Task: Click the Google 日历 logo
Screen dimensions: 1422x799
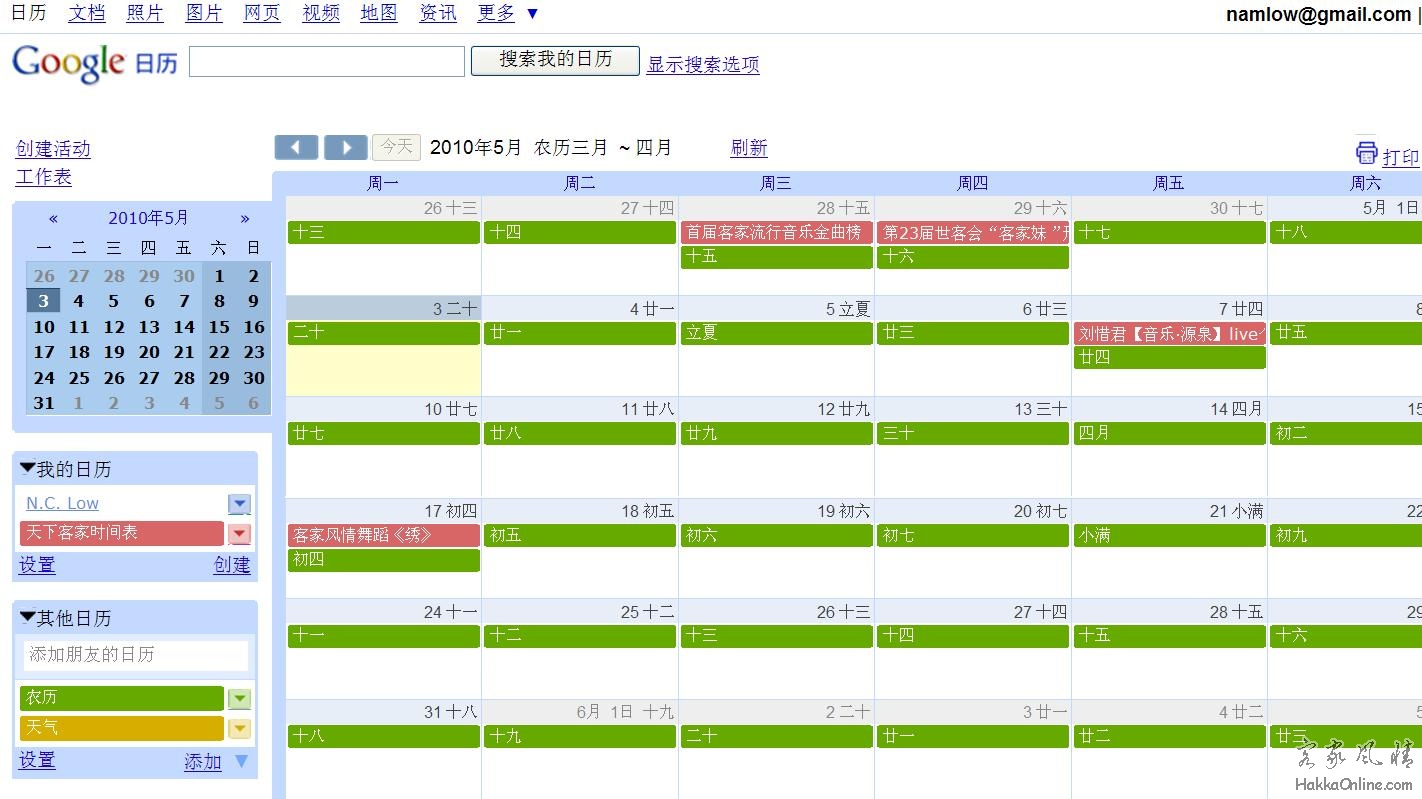Action: point(94,62)
